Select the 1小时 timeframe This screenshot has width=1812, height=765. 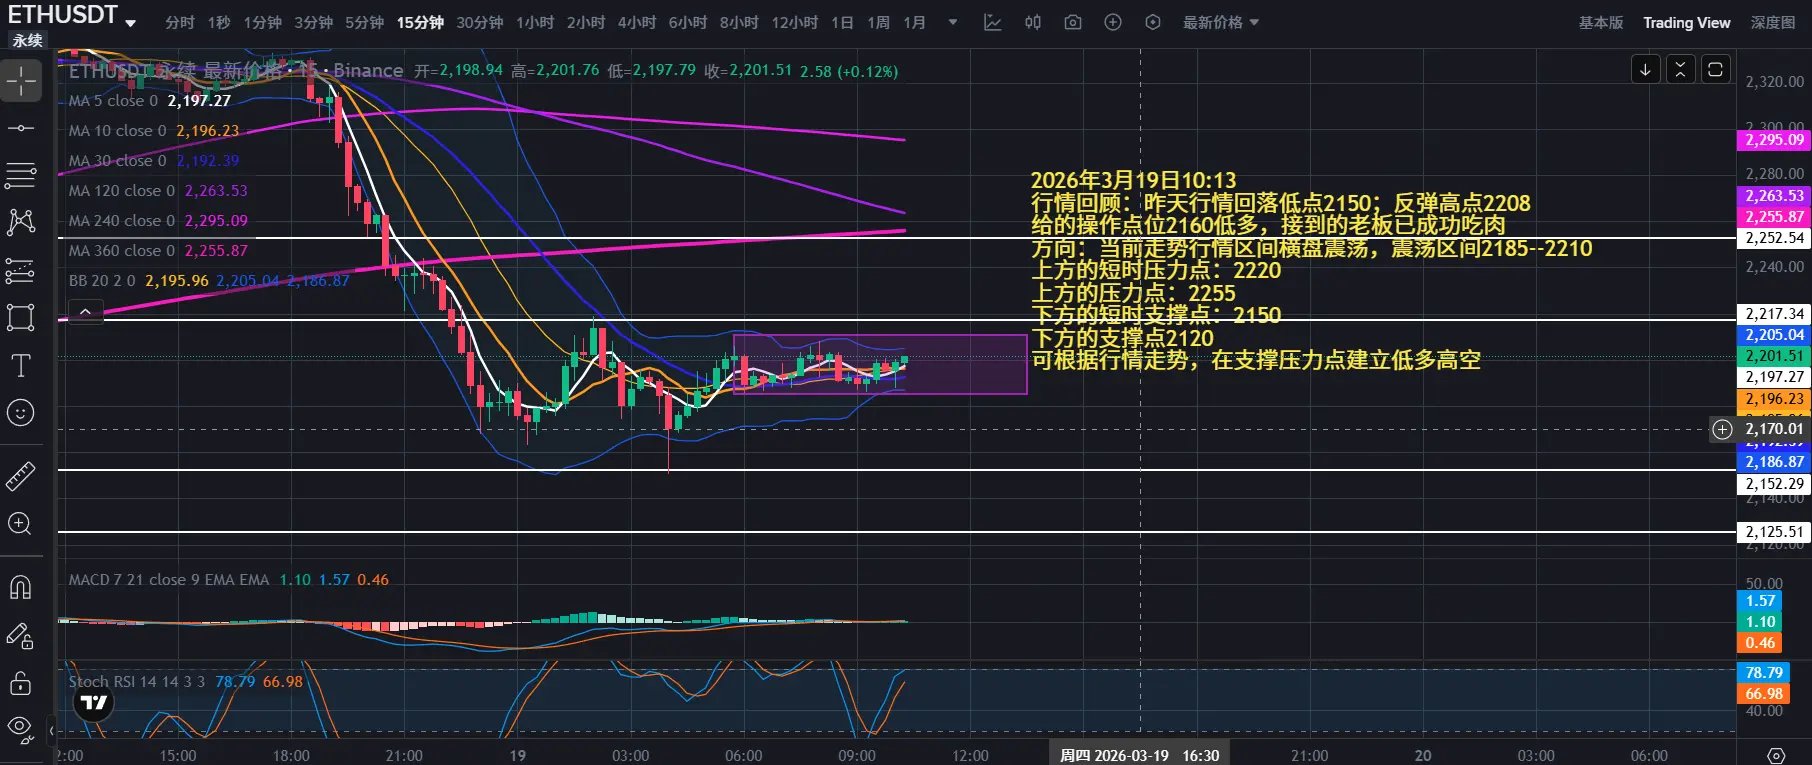click(x=535, y=22)
